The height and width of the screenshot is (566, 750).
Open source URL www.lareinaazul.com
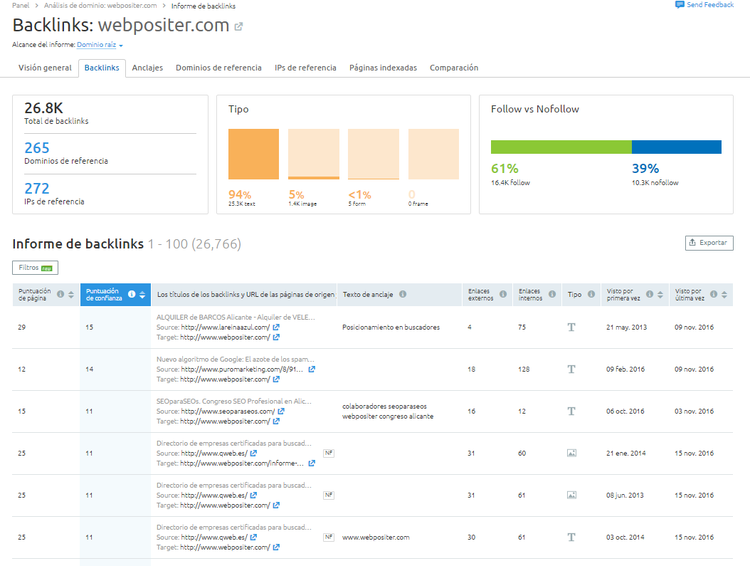225,327
